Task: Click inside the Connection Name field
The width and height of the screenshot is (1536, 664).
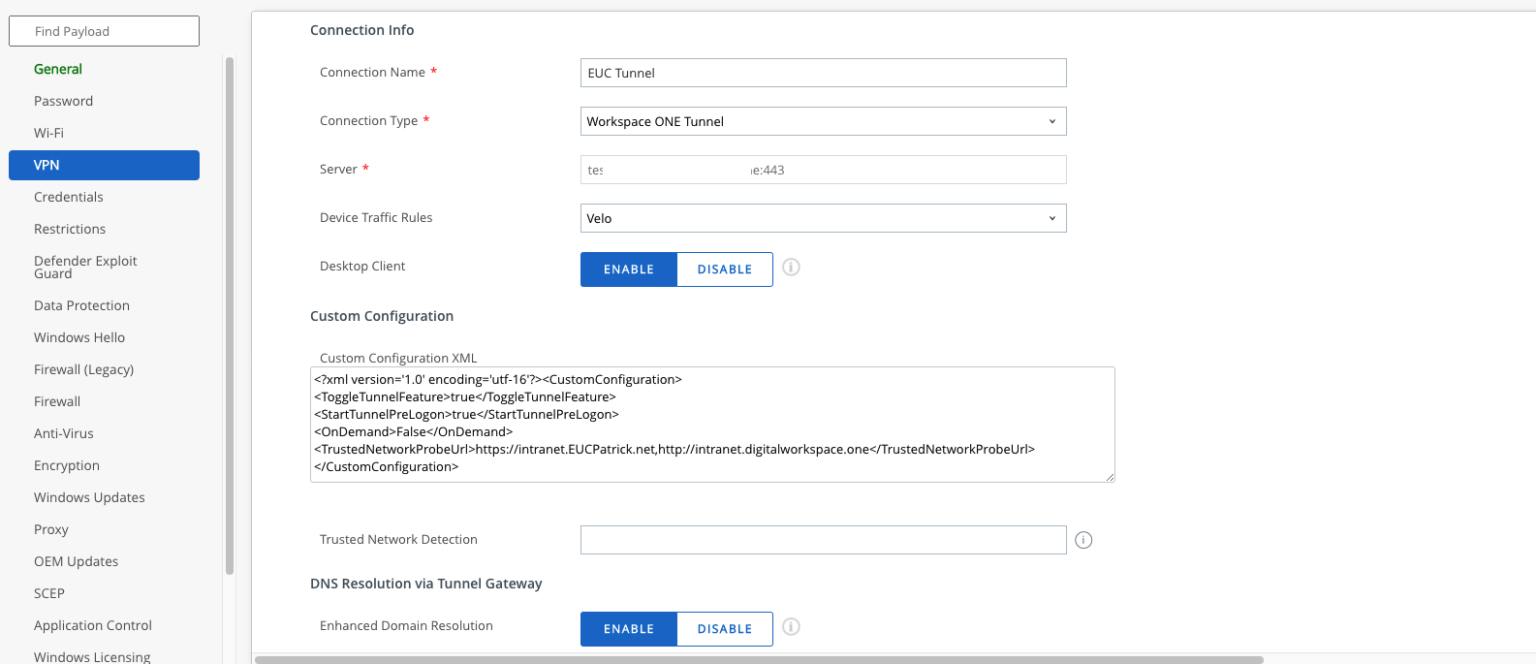Action: tap(823, 72)
